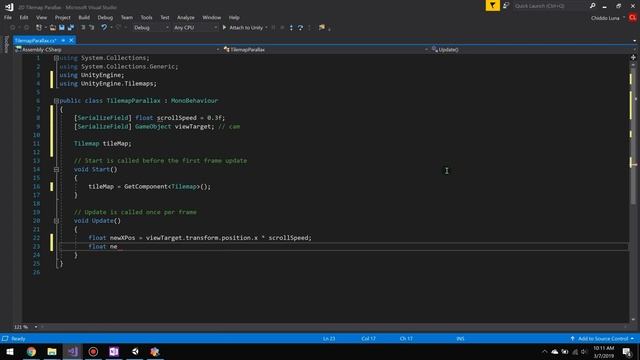Open the Project menu

62,18
